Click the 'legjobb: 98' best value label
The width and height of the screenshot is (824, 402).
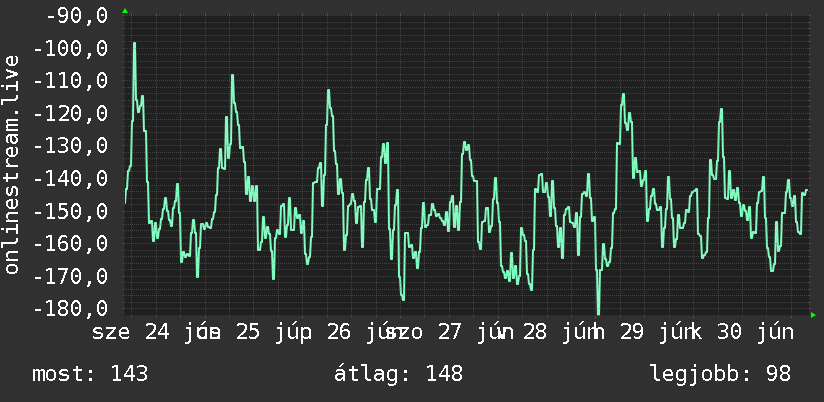tap(720, 374)
